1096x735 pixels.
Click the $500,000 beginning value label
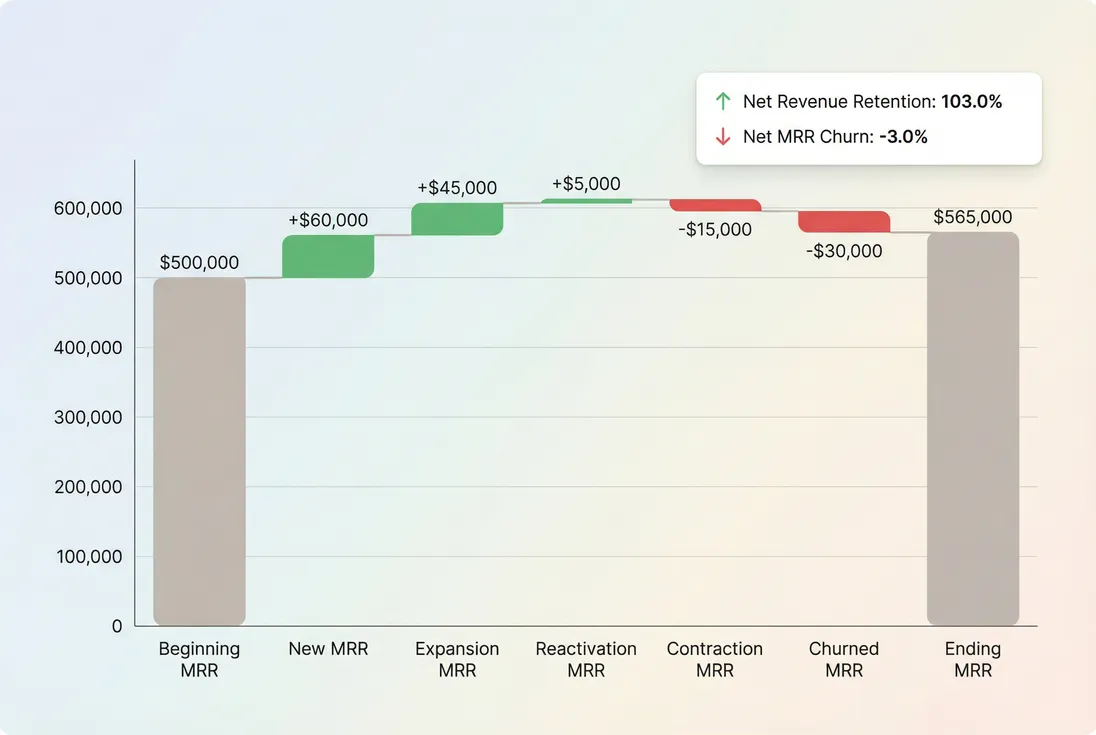click(x=199, y=262)
